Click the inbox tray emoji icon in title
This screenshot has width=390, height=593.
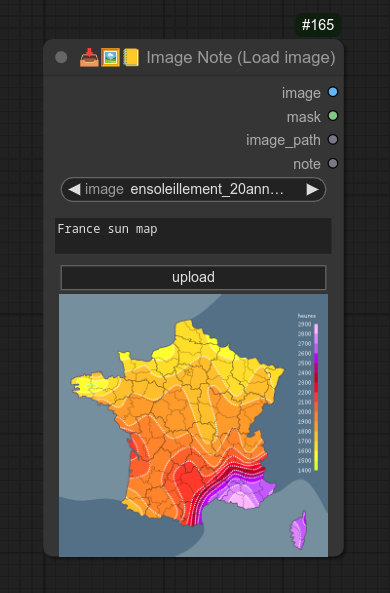pos(89,57)
